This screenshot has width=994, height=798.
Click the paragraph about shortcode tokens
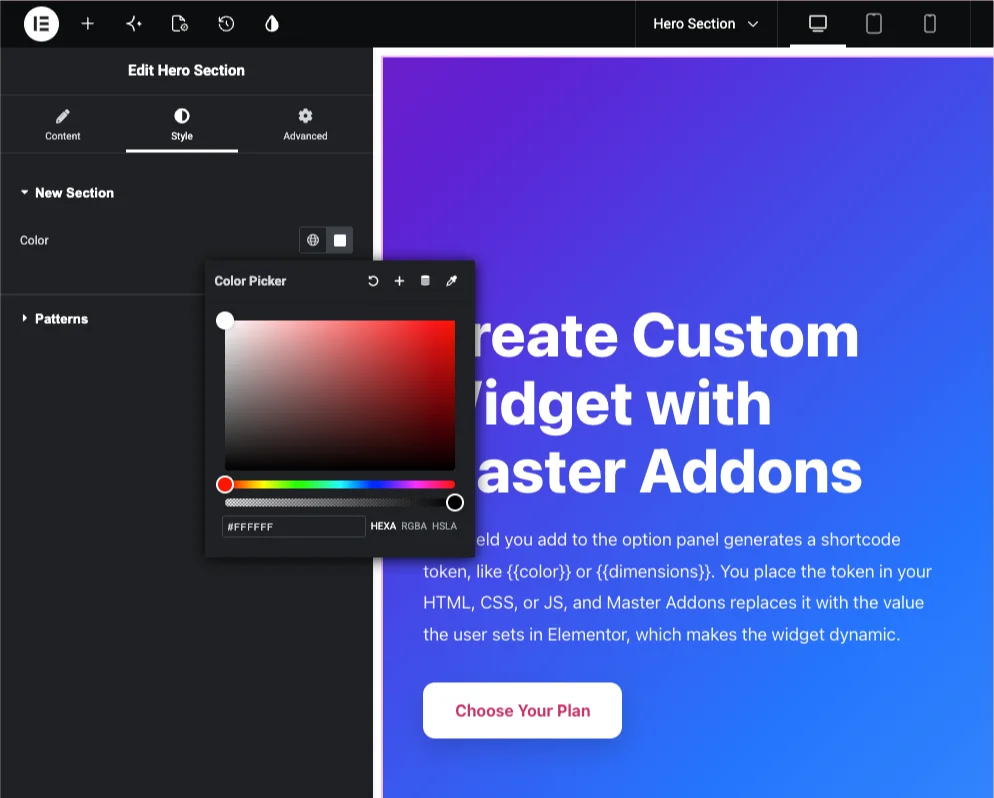(x=677, y=587)
